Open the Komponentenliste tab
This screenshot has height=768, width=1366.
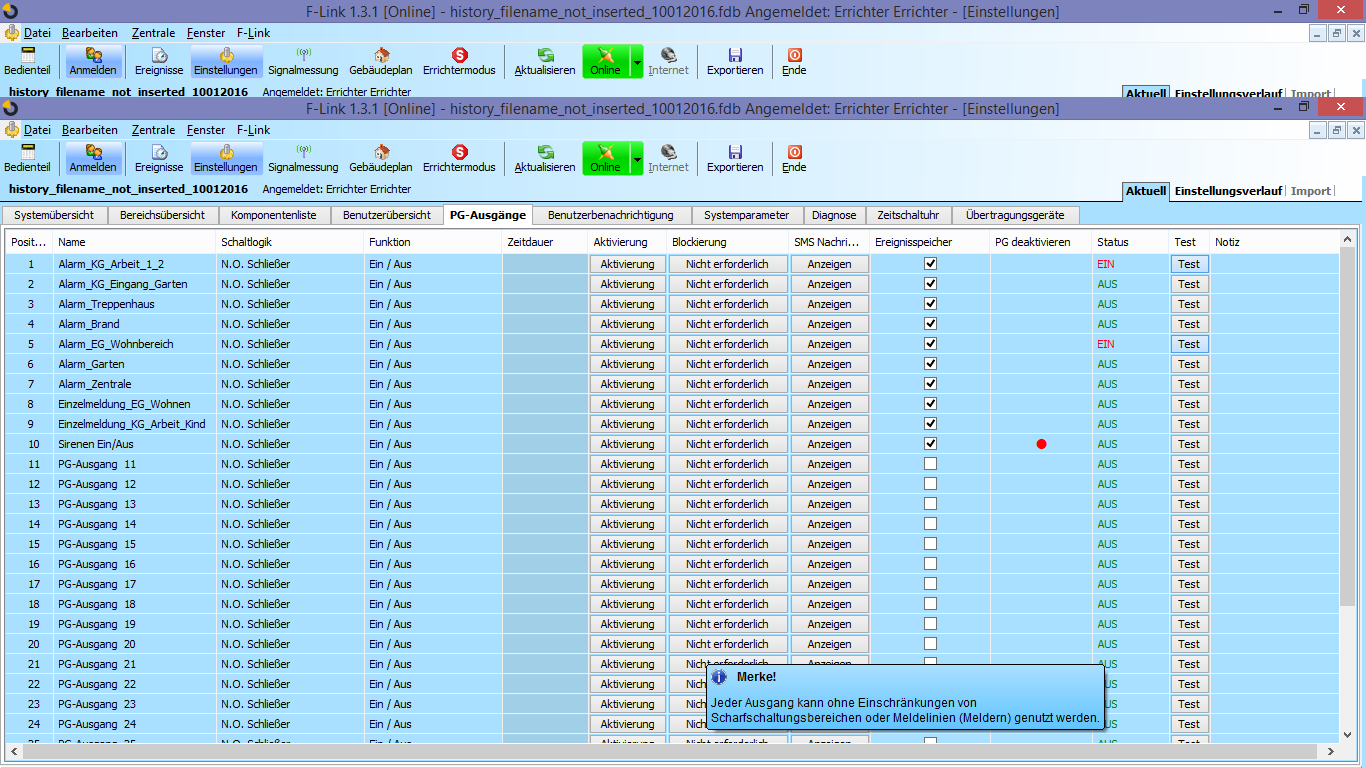click(273, 215)
